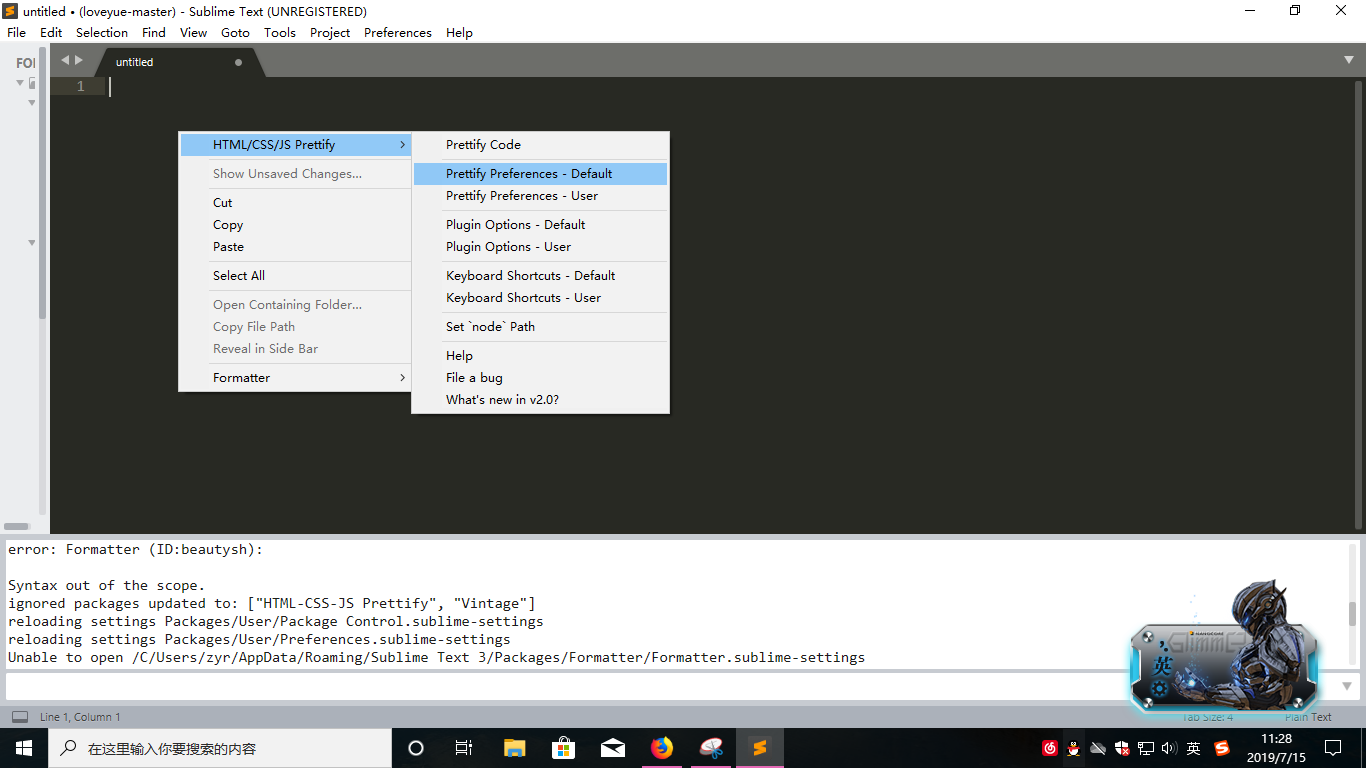
Task: Open the notification center icon
Action: (1332, 748)
